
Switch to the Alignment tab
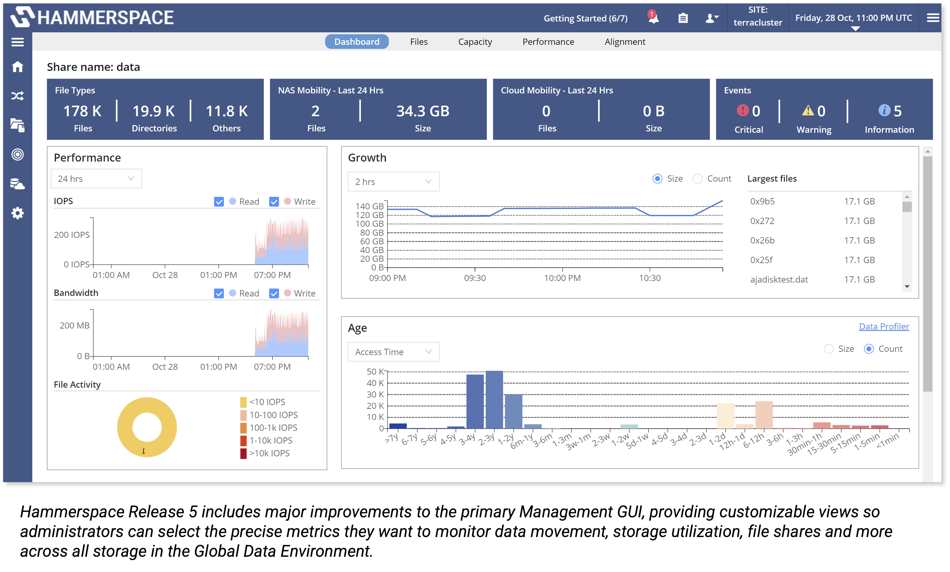[625, 42]
